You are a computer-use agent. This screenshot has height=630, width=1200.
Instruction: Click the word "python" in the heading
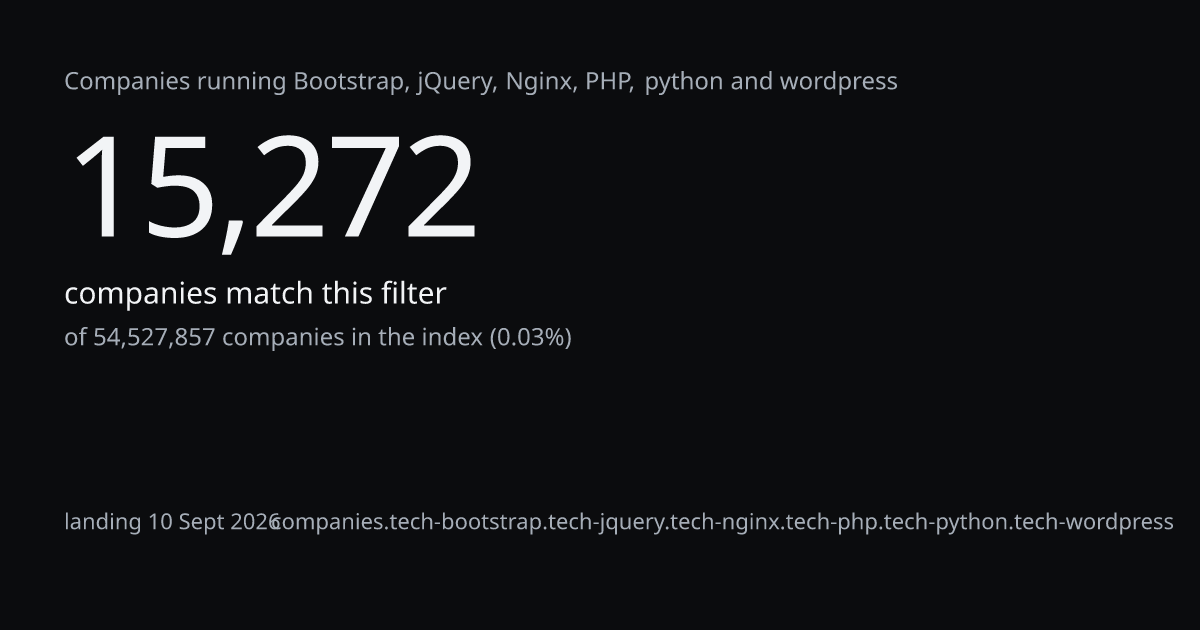coord(684,82)
